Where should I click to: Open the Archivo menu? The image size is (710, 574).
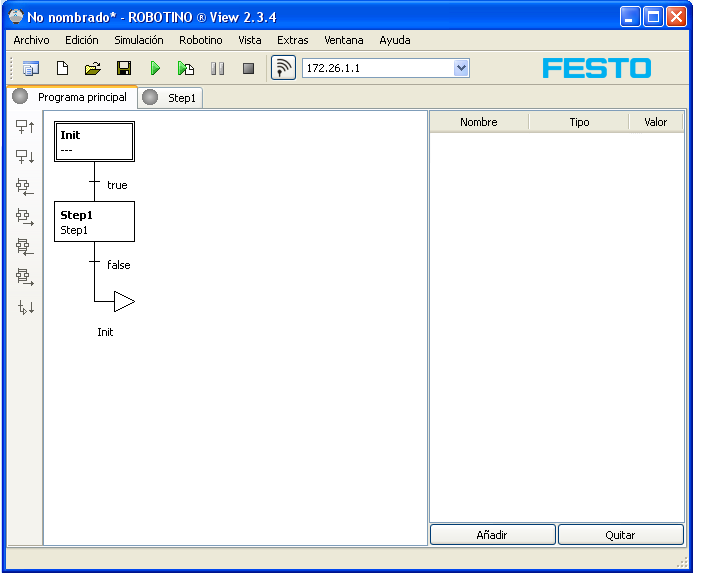(31, 40)
